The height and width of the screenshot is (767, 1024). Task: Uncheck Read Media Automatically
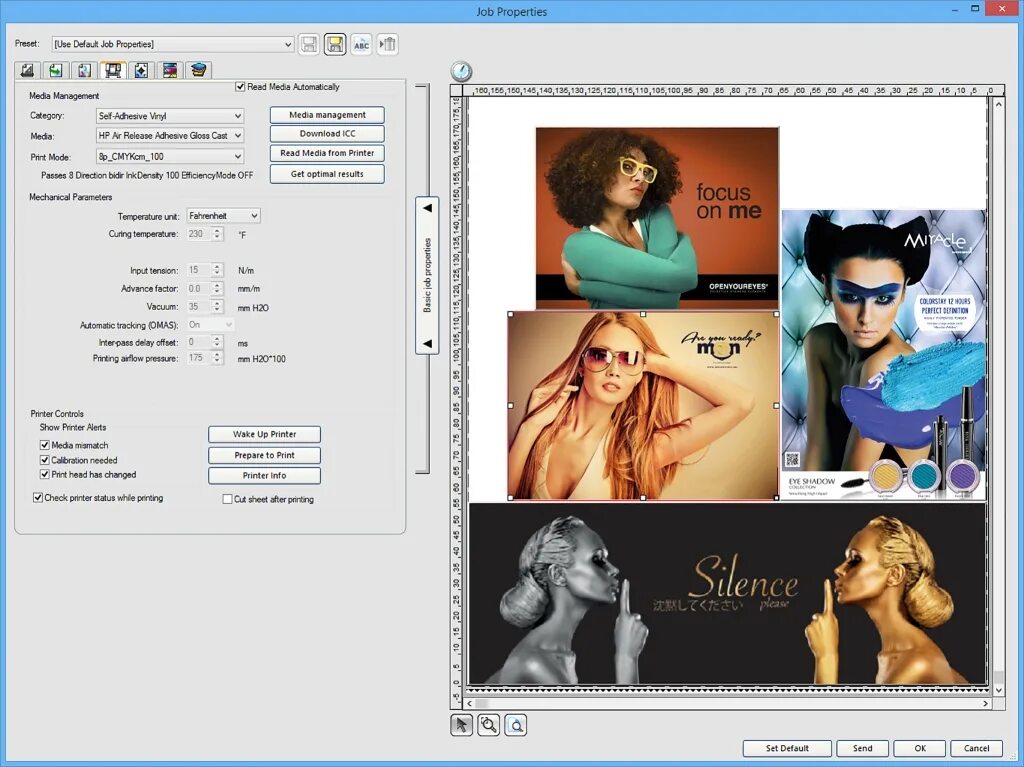coord(240,86)
